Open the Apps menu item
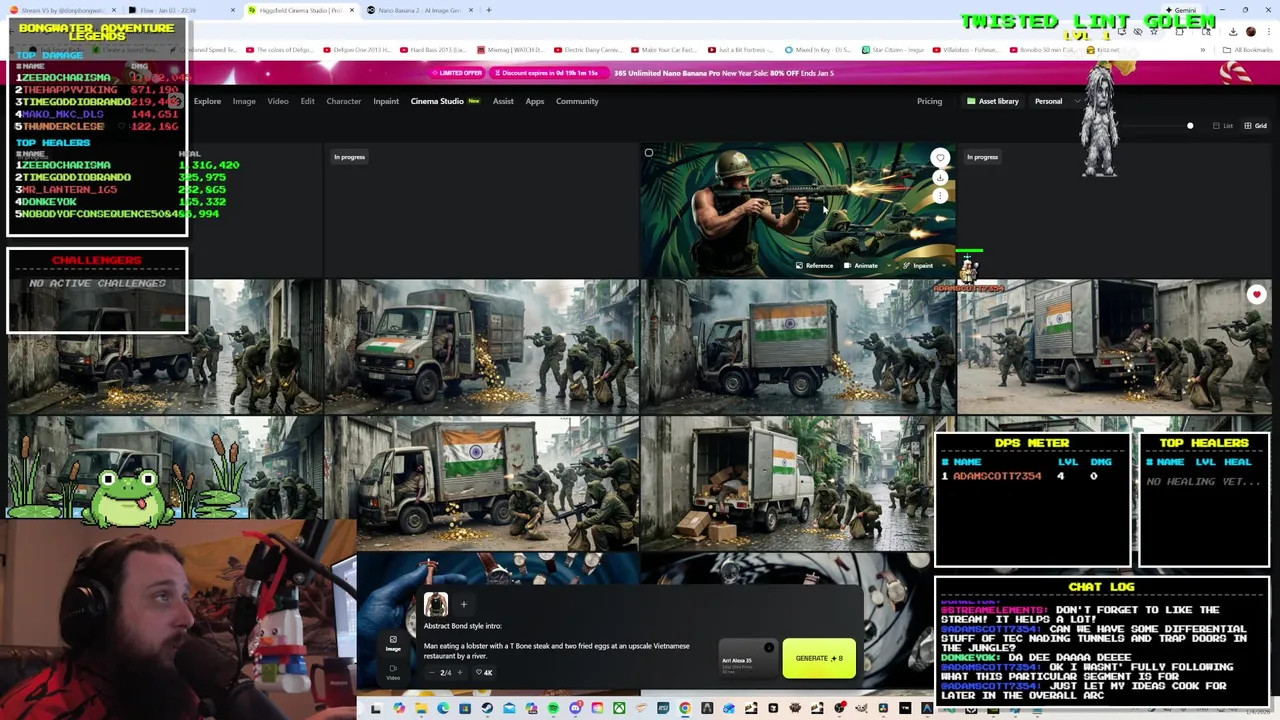Viewport: 1280px width, 720px height. point(535,101)
